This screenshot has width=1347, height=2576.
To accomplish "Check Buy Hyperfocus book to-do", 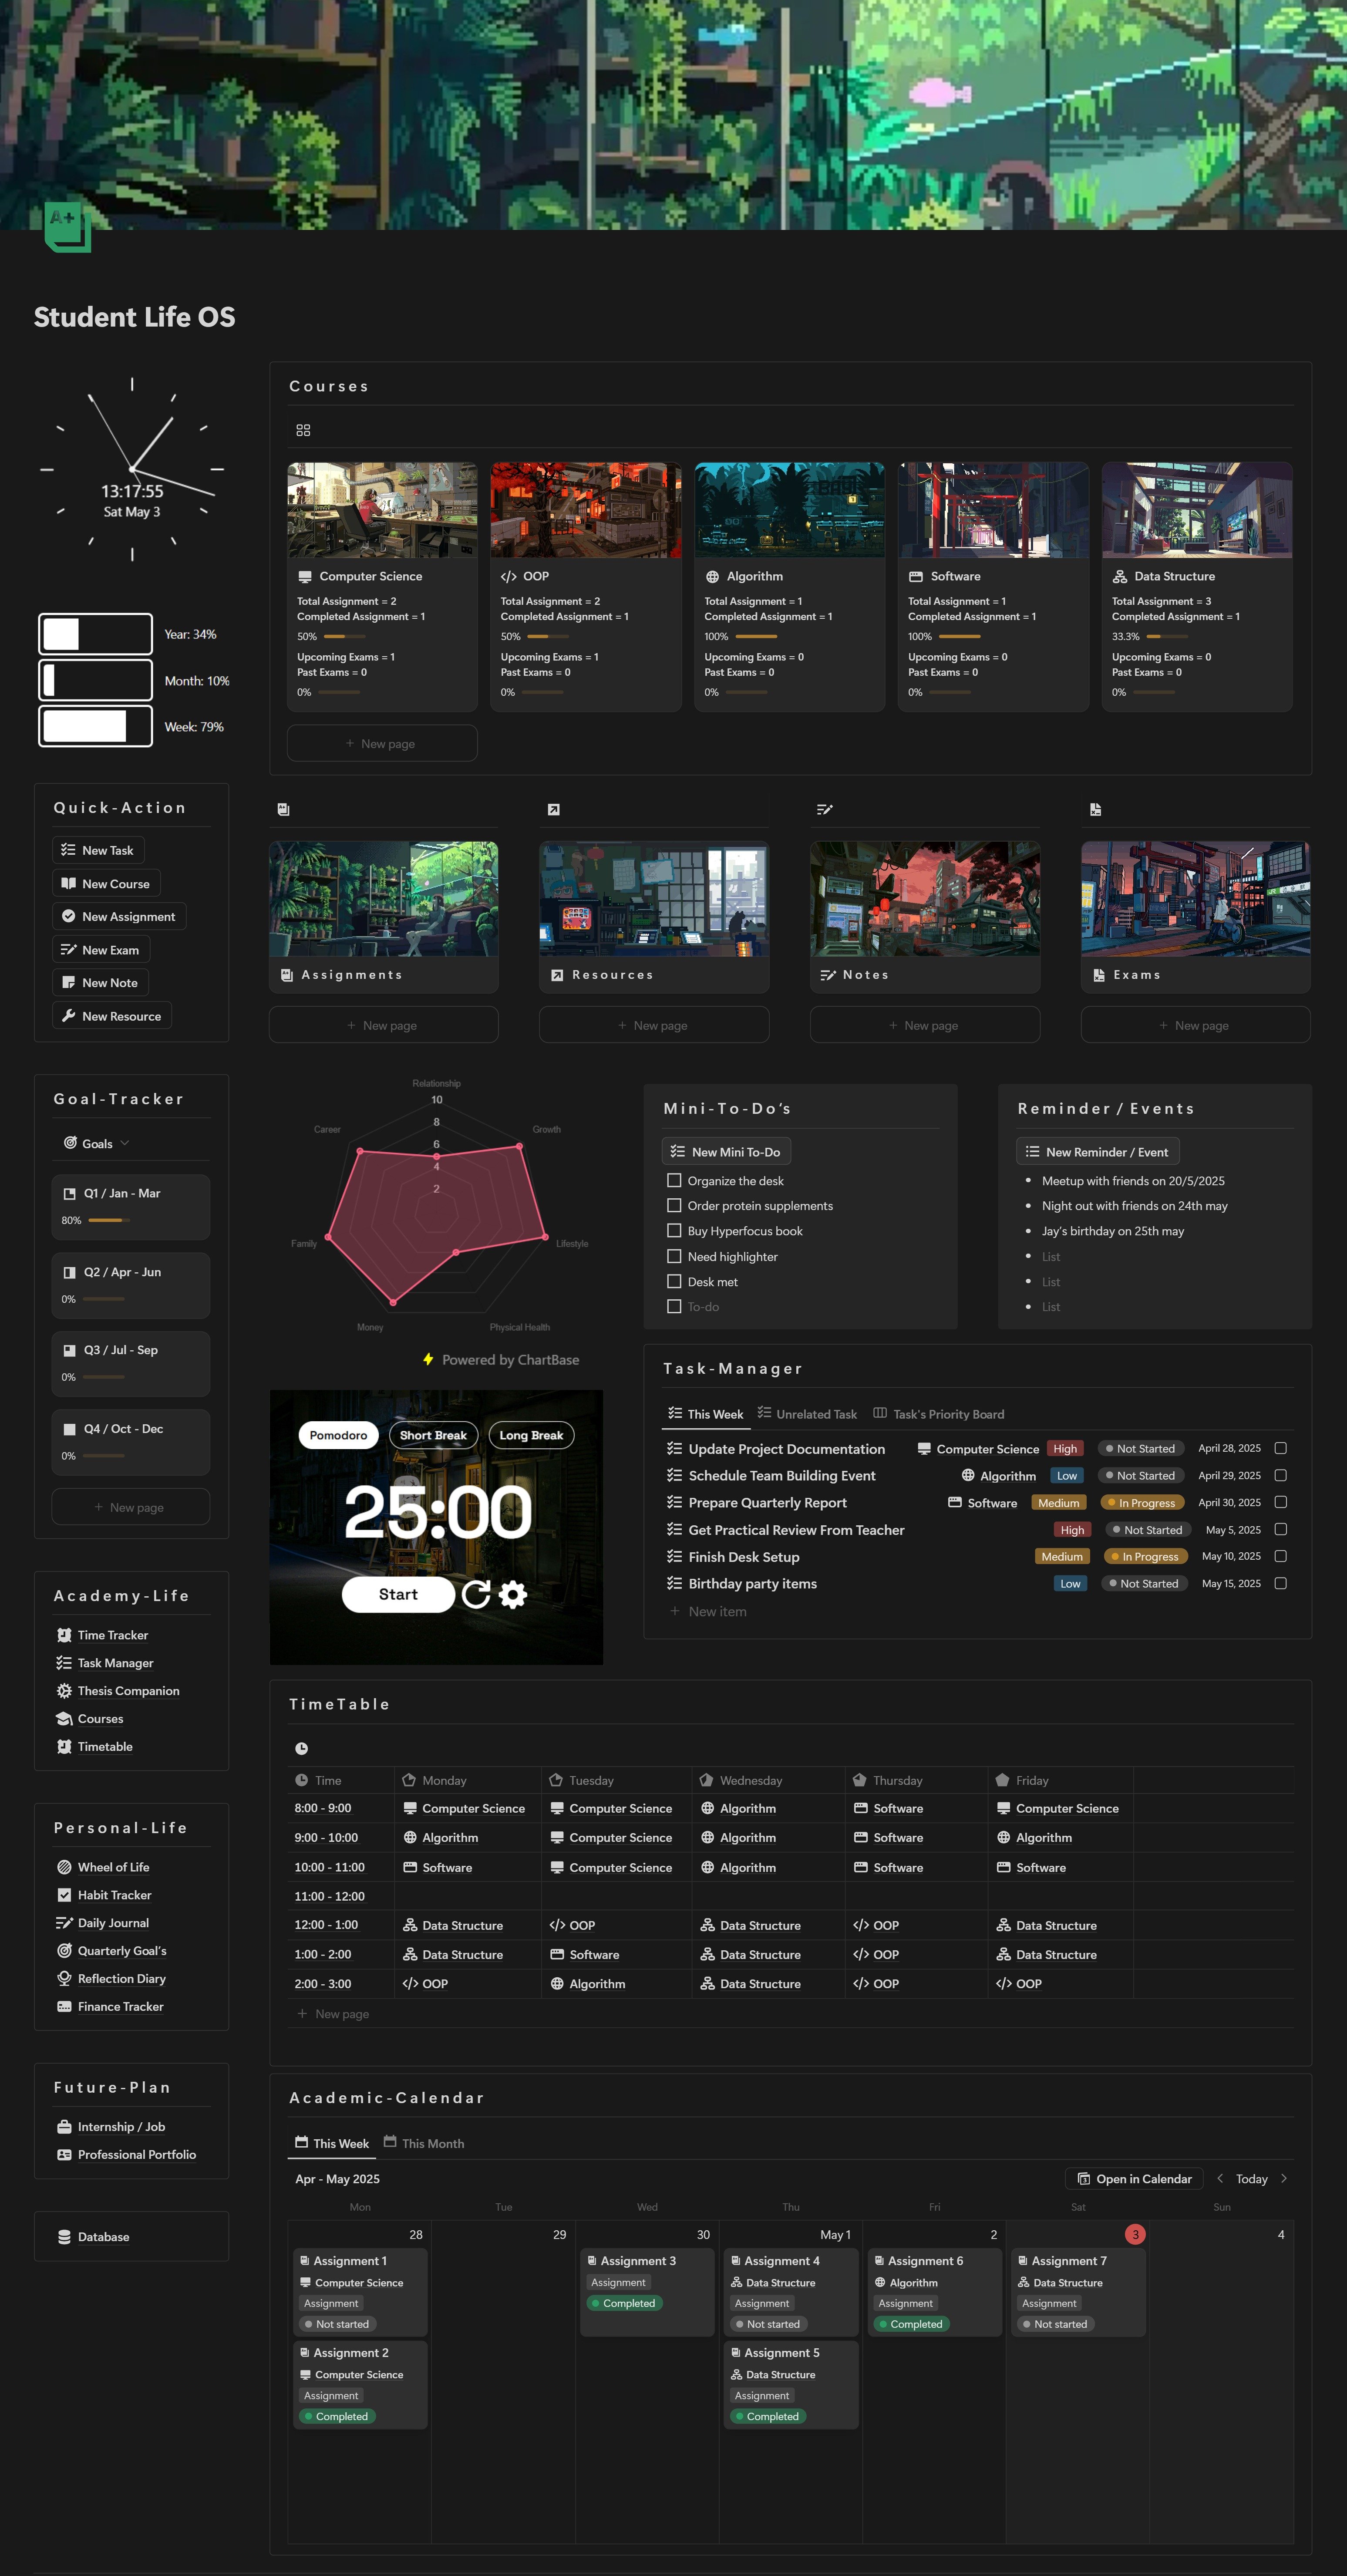I will [x=674, y=1231].
